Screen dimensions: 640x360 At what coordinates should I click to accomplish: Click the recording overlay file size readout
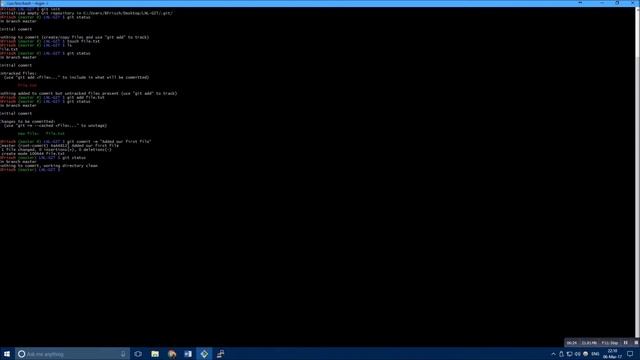click(589, 343)
